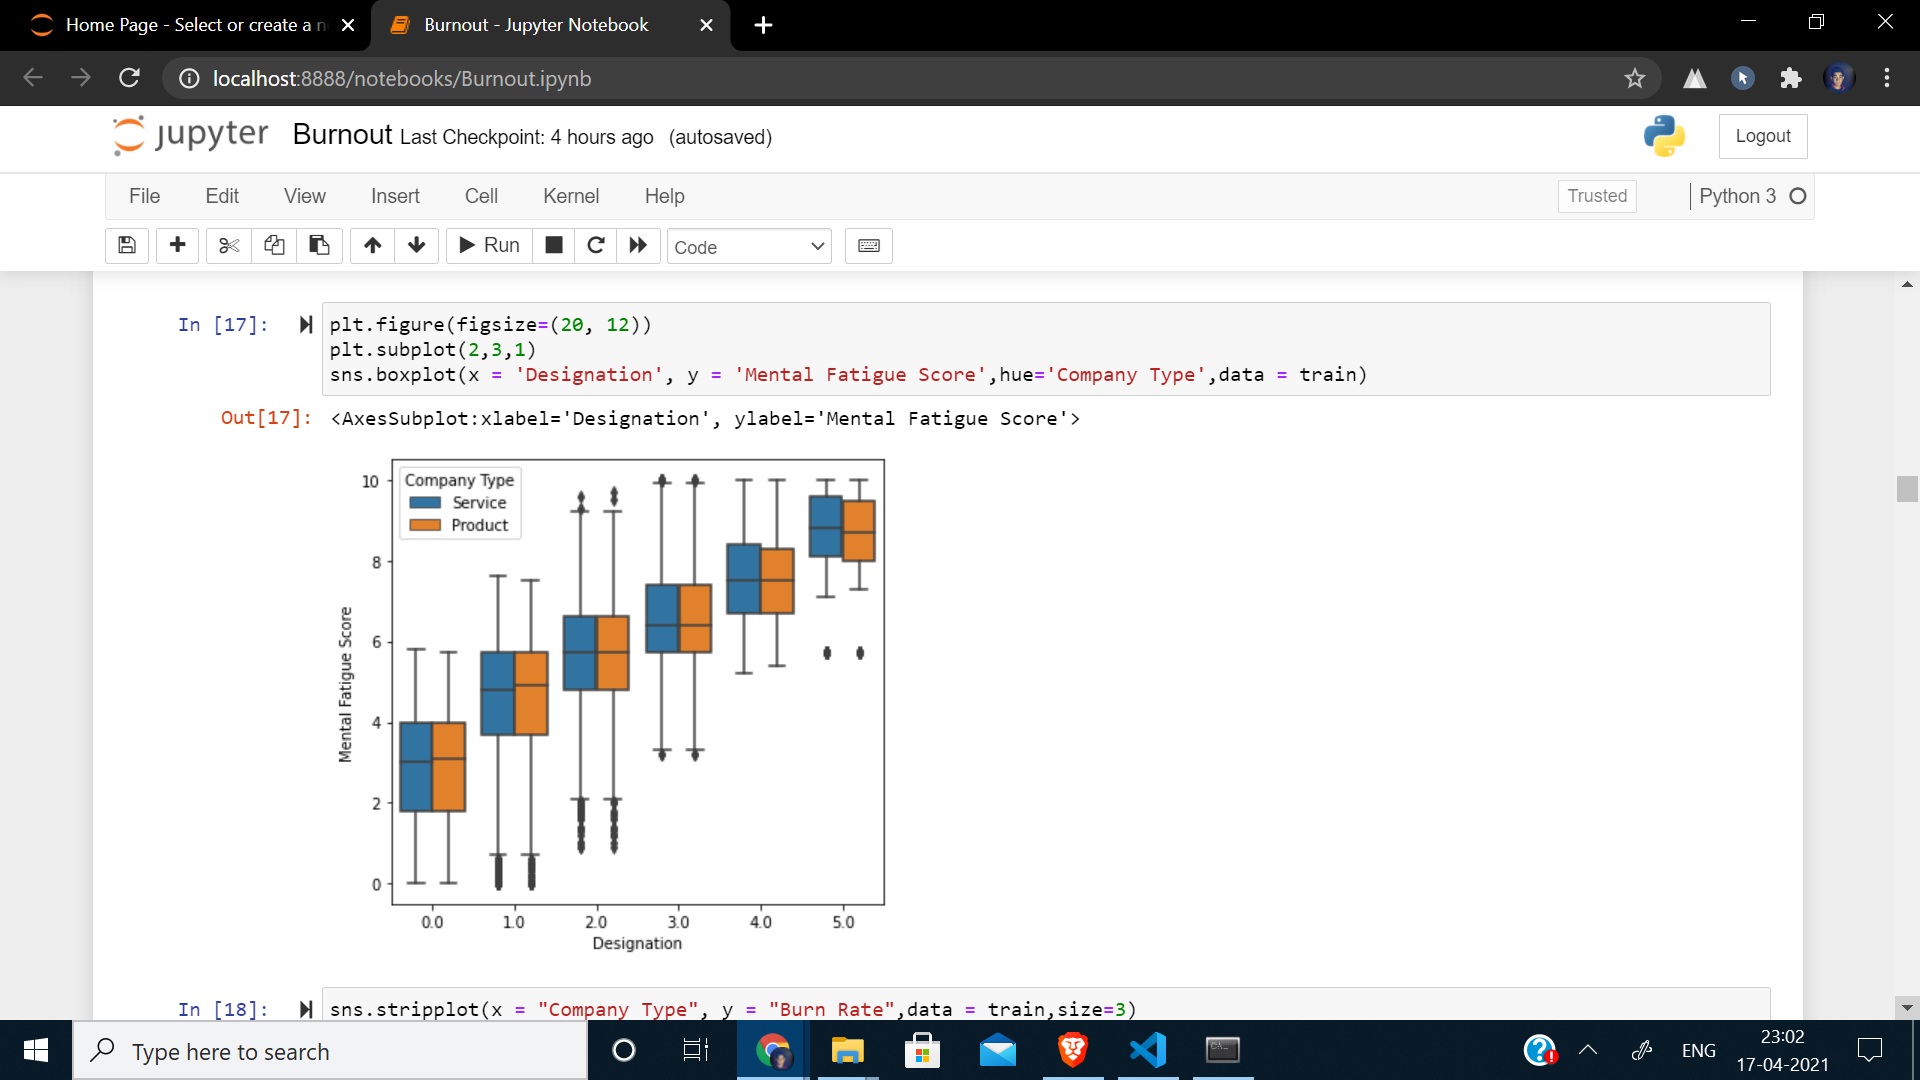
Task: Restart the kernel using the circular arrow
Action: (596, 246)
